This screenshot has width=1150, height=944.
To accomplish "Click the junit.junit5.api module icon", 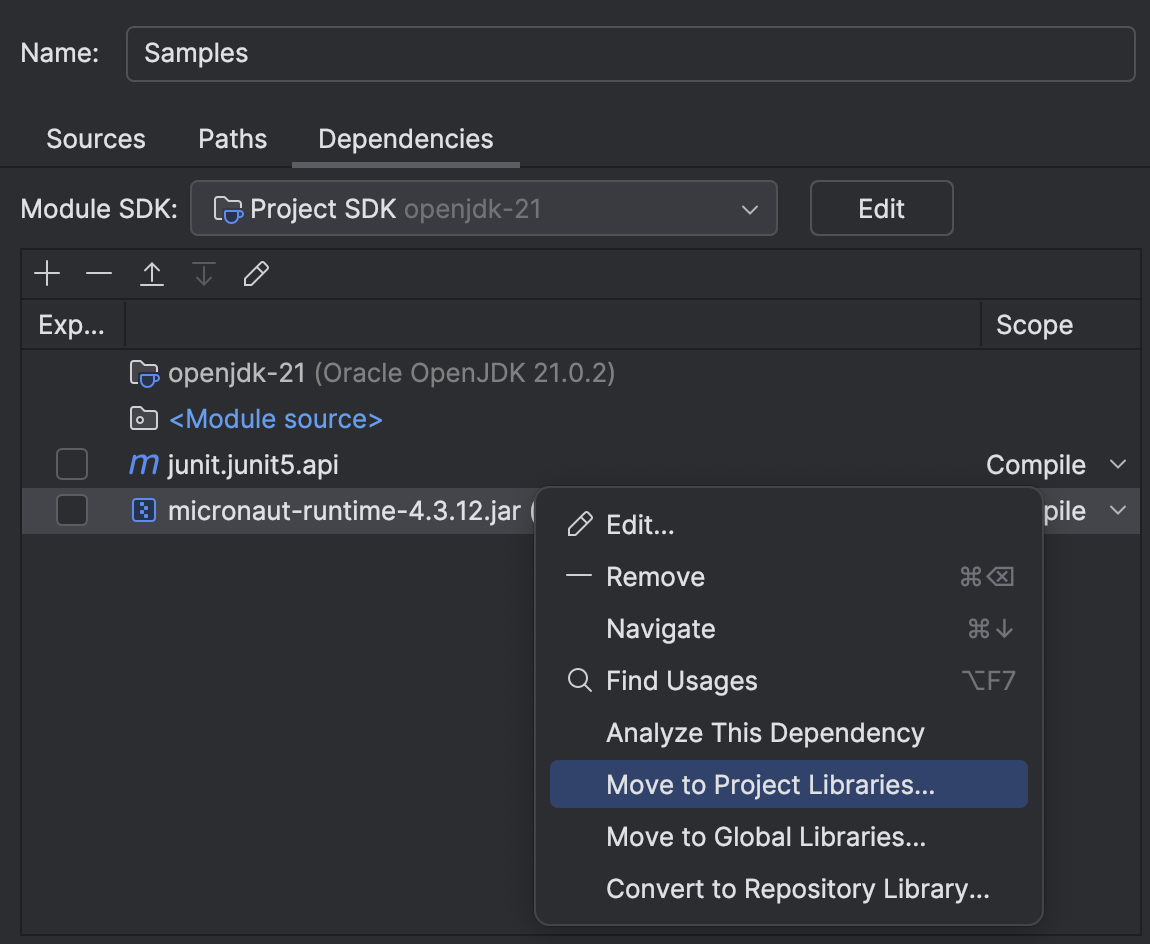I will click(x=143, y=464).
